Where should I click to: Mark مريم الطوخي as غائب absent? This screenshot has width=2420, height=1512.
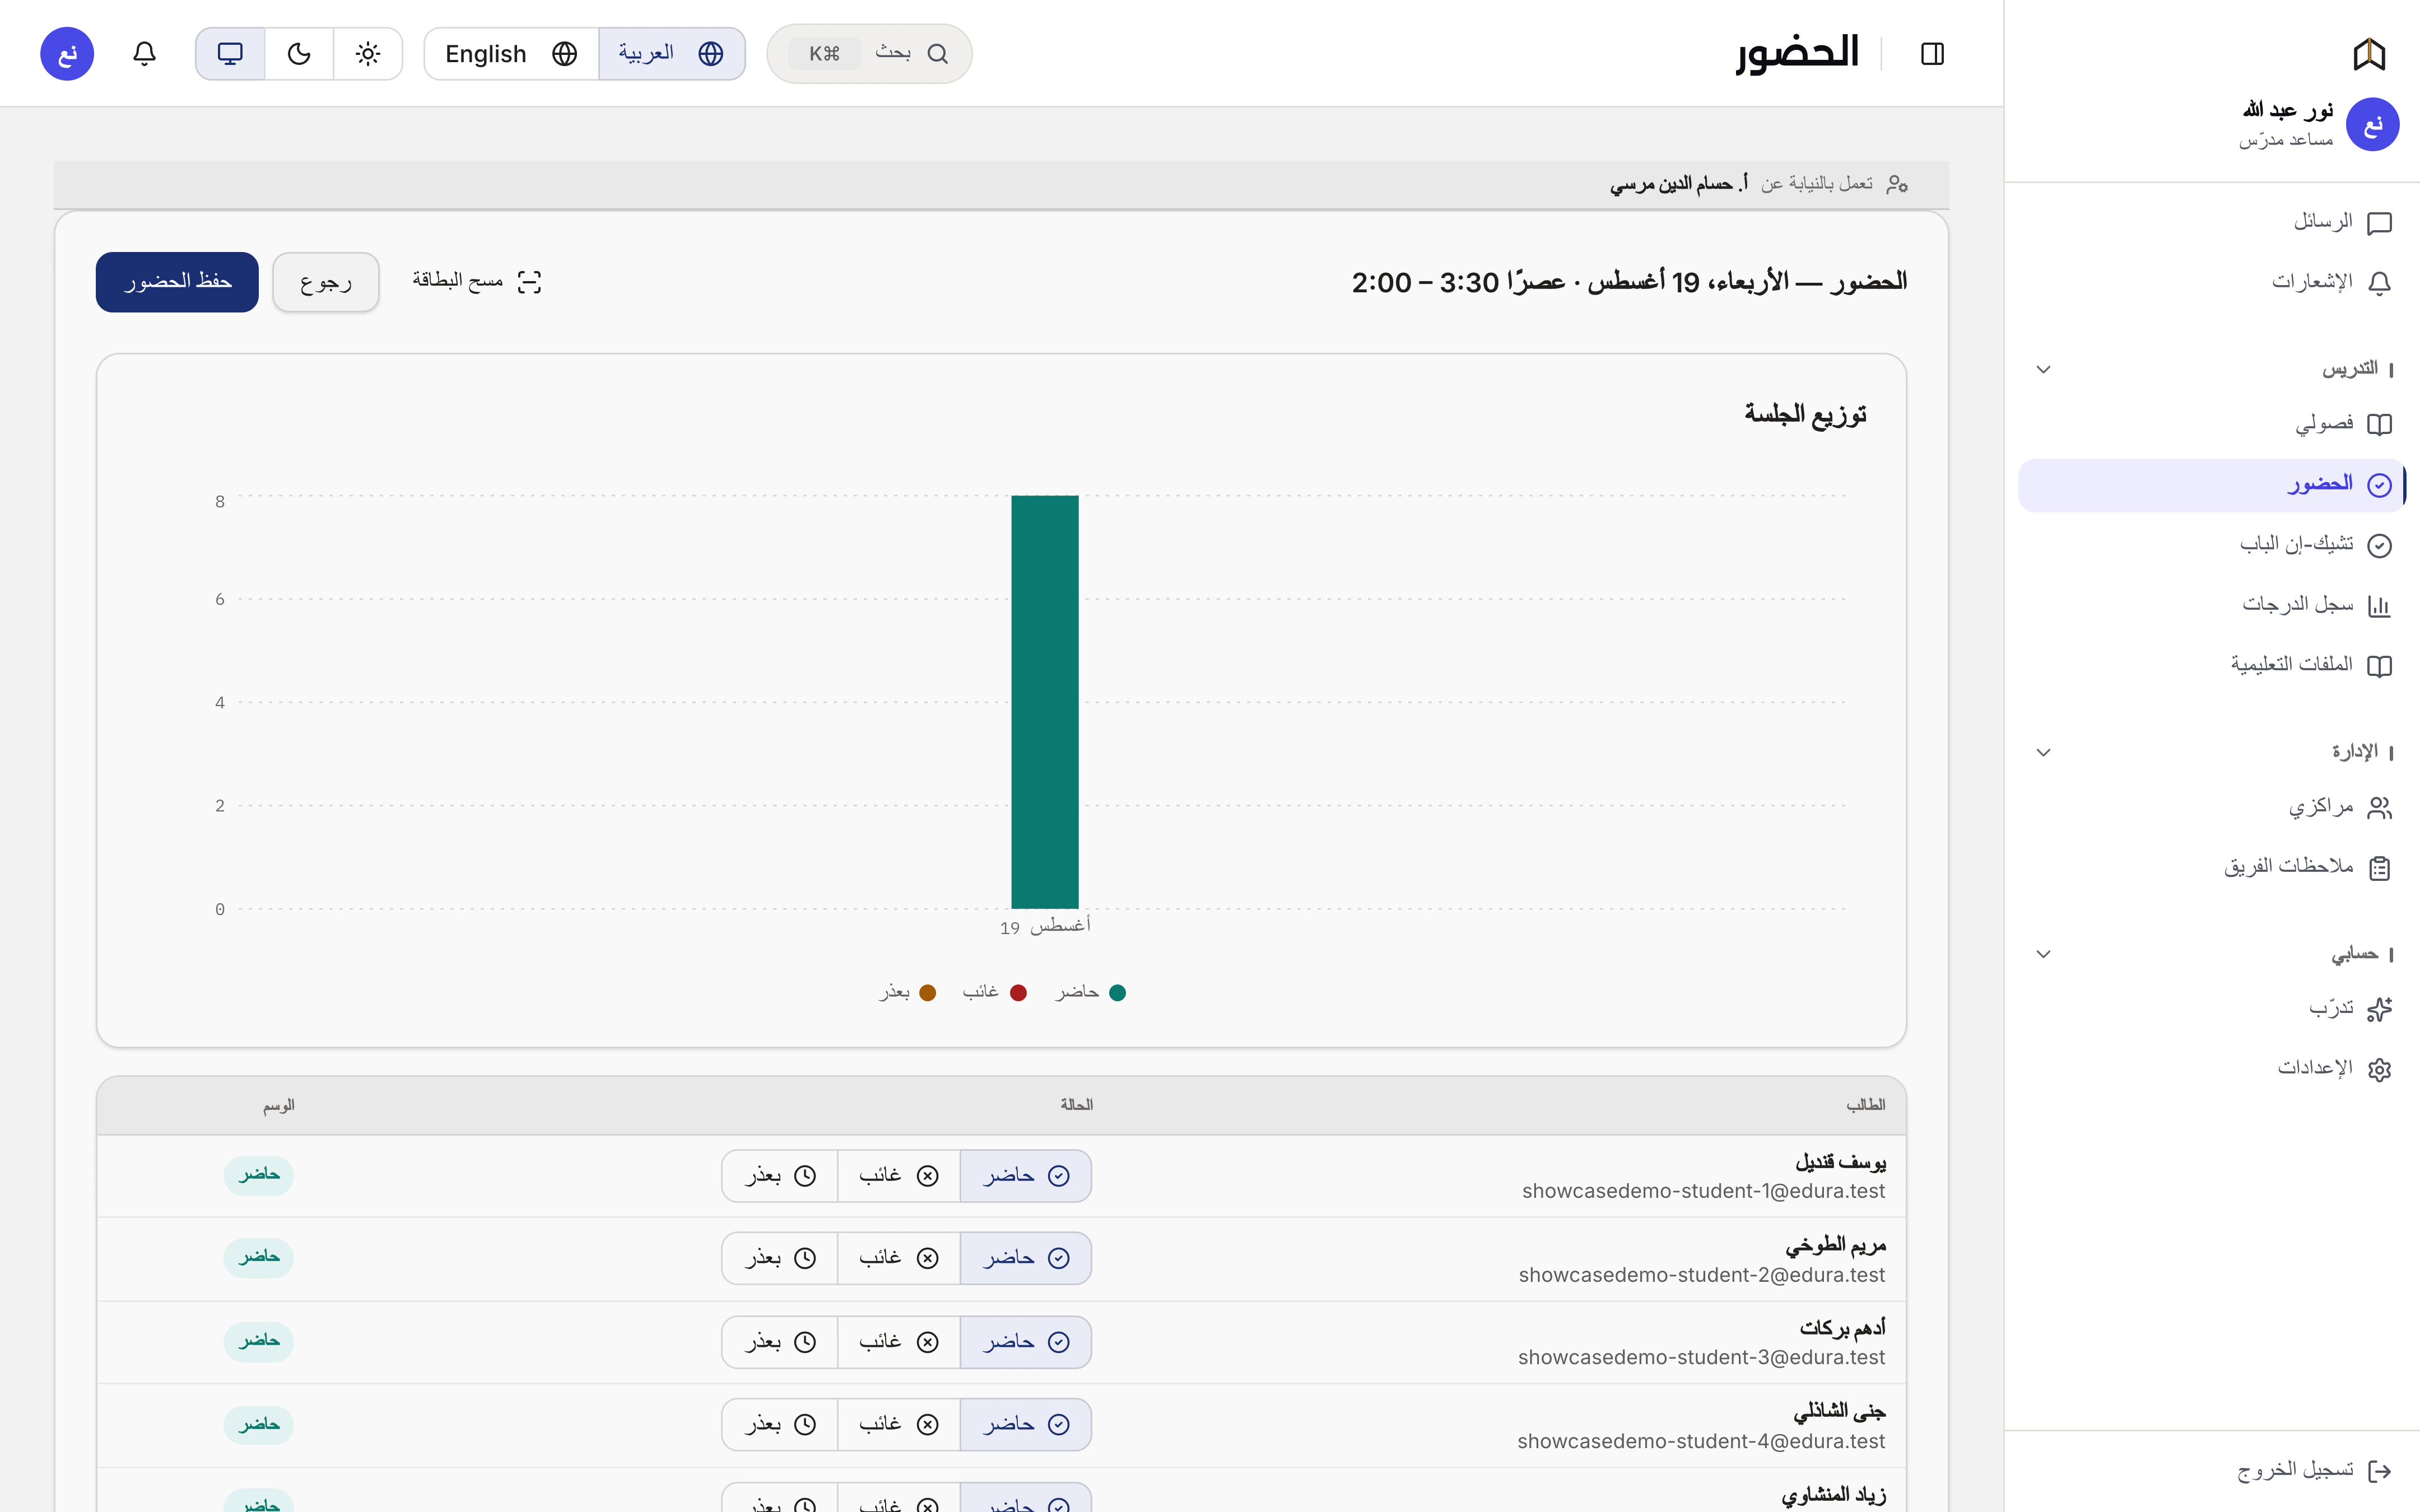pyautogui.click(x=898, y=1258)
